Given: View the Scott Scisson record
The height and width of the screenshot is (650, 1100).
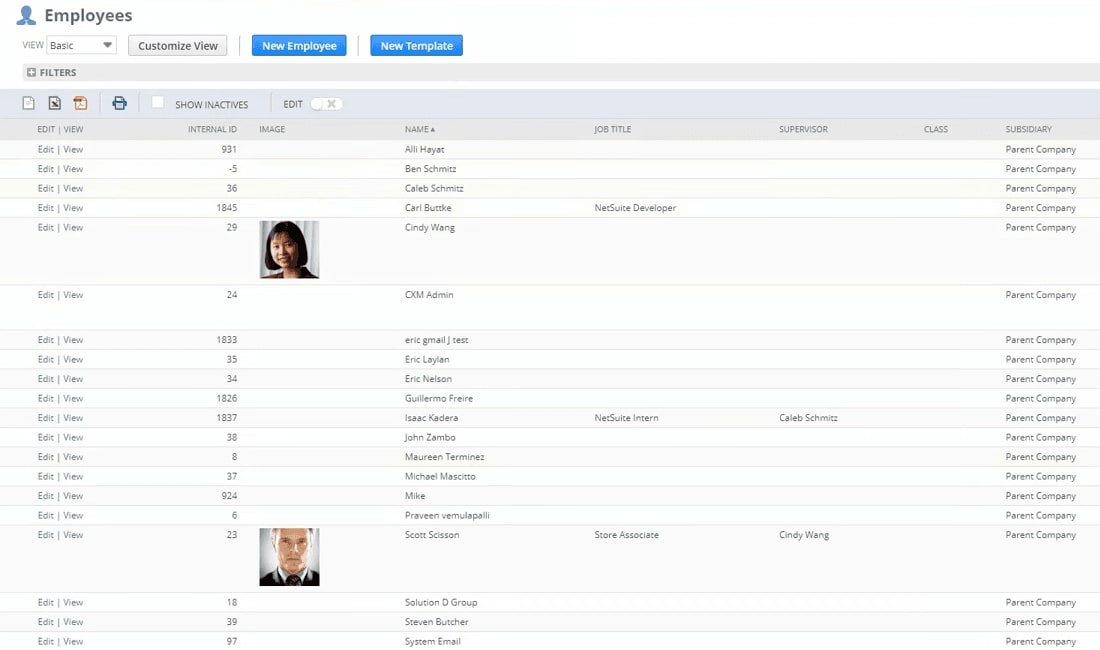Looking at the screenshot, I should pyautogui.click(x=73, y=535).
